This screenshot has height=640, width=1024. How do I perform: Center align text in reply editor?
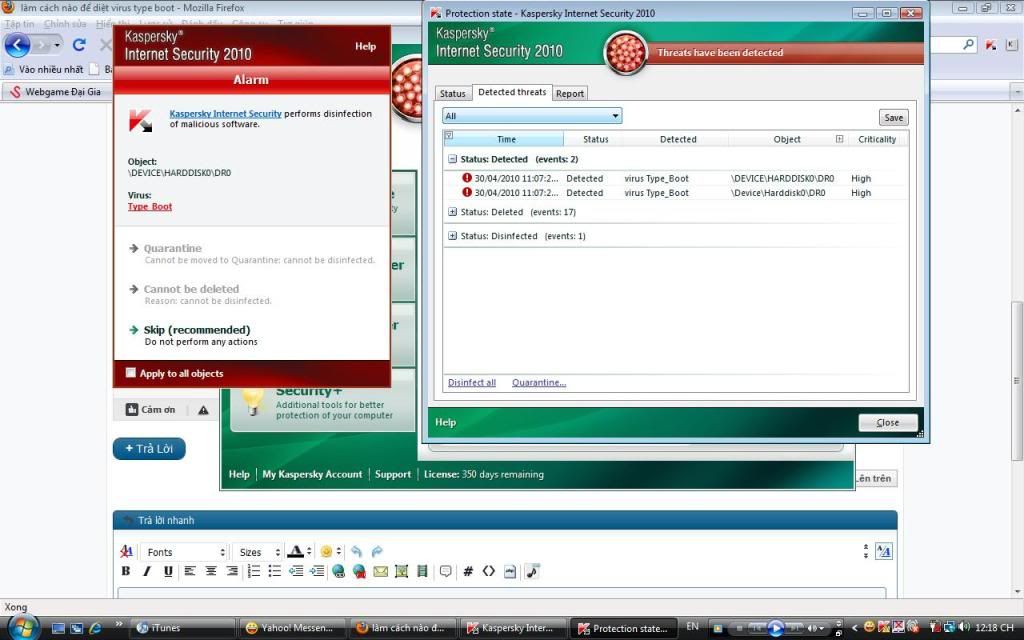(x=211, y=571)
